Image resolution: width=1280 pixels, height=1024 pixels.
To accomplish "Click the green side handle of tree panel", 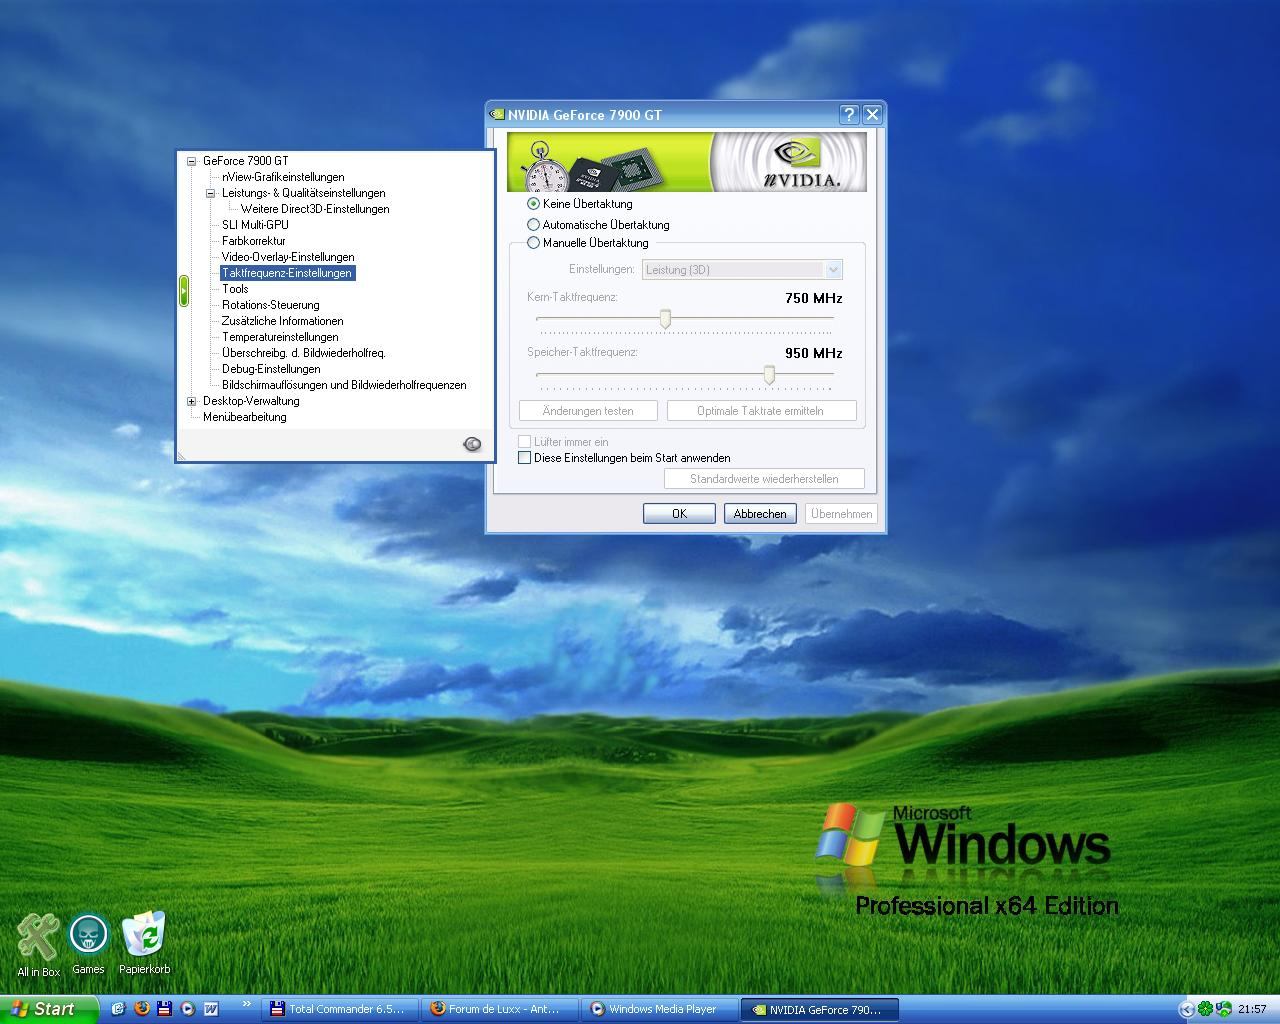I will 184,291.
